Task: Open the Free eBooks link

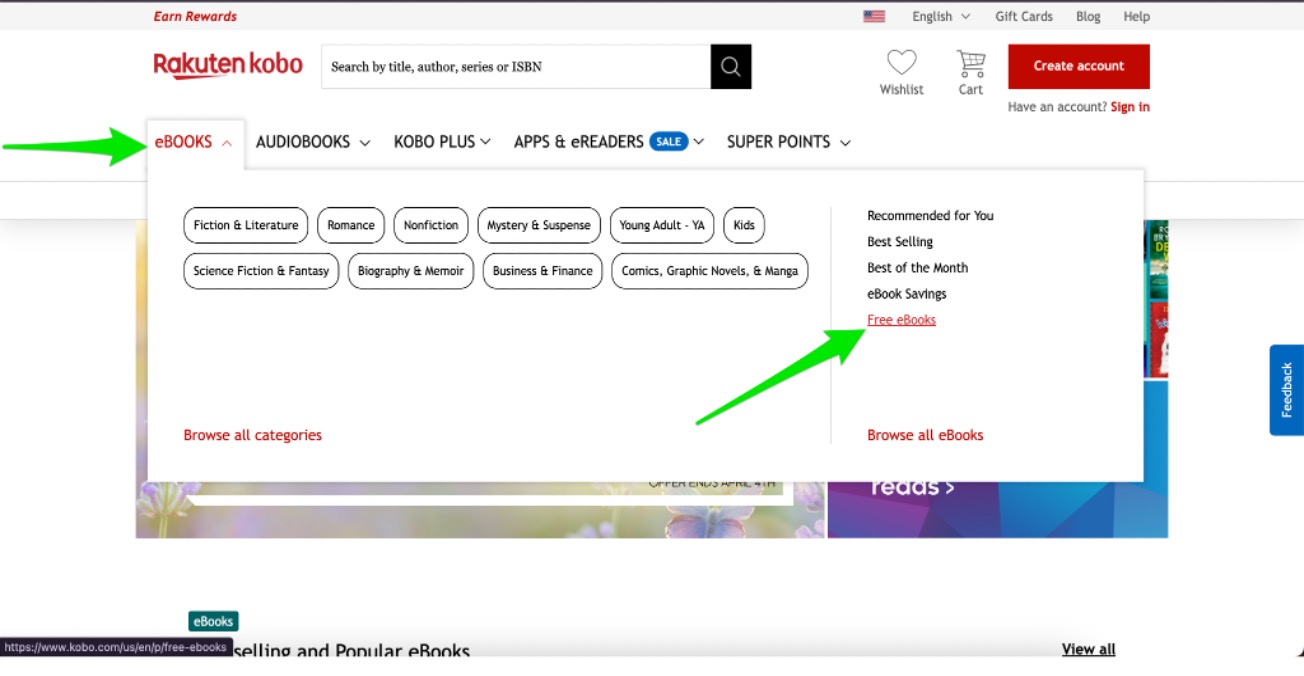Action: [x=901, y=320]
